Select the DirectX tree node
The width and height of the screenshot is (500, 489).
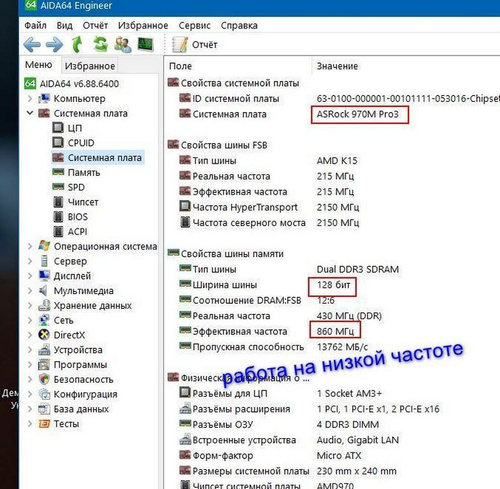coord(69,335)
